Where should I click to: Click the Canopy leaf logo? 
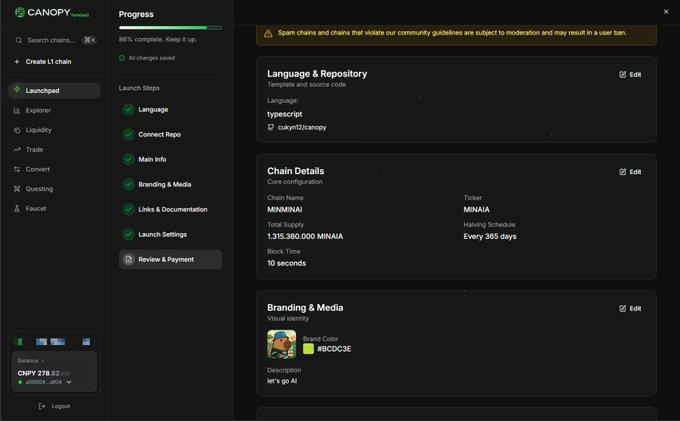20,12
